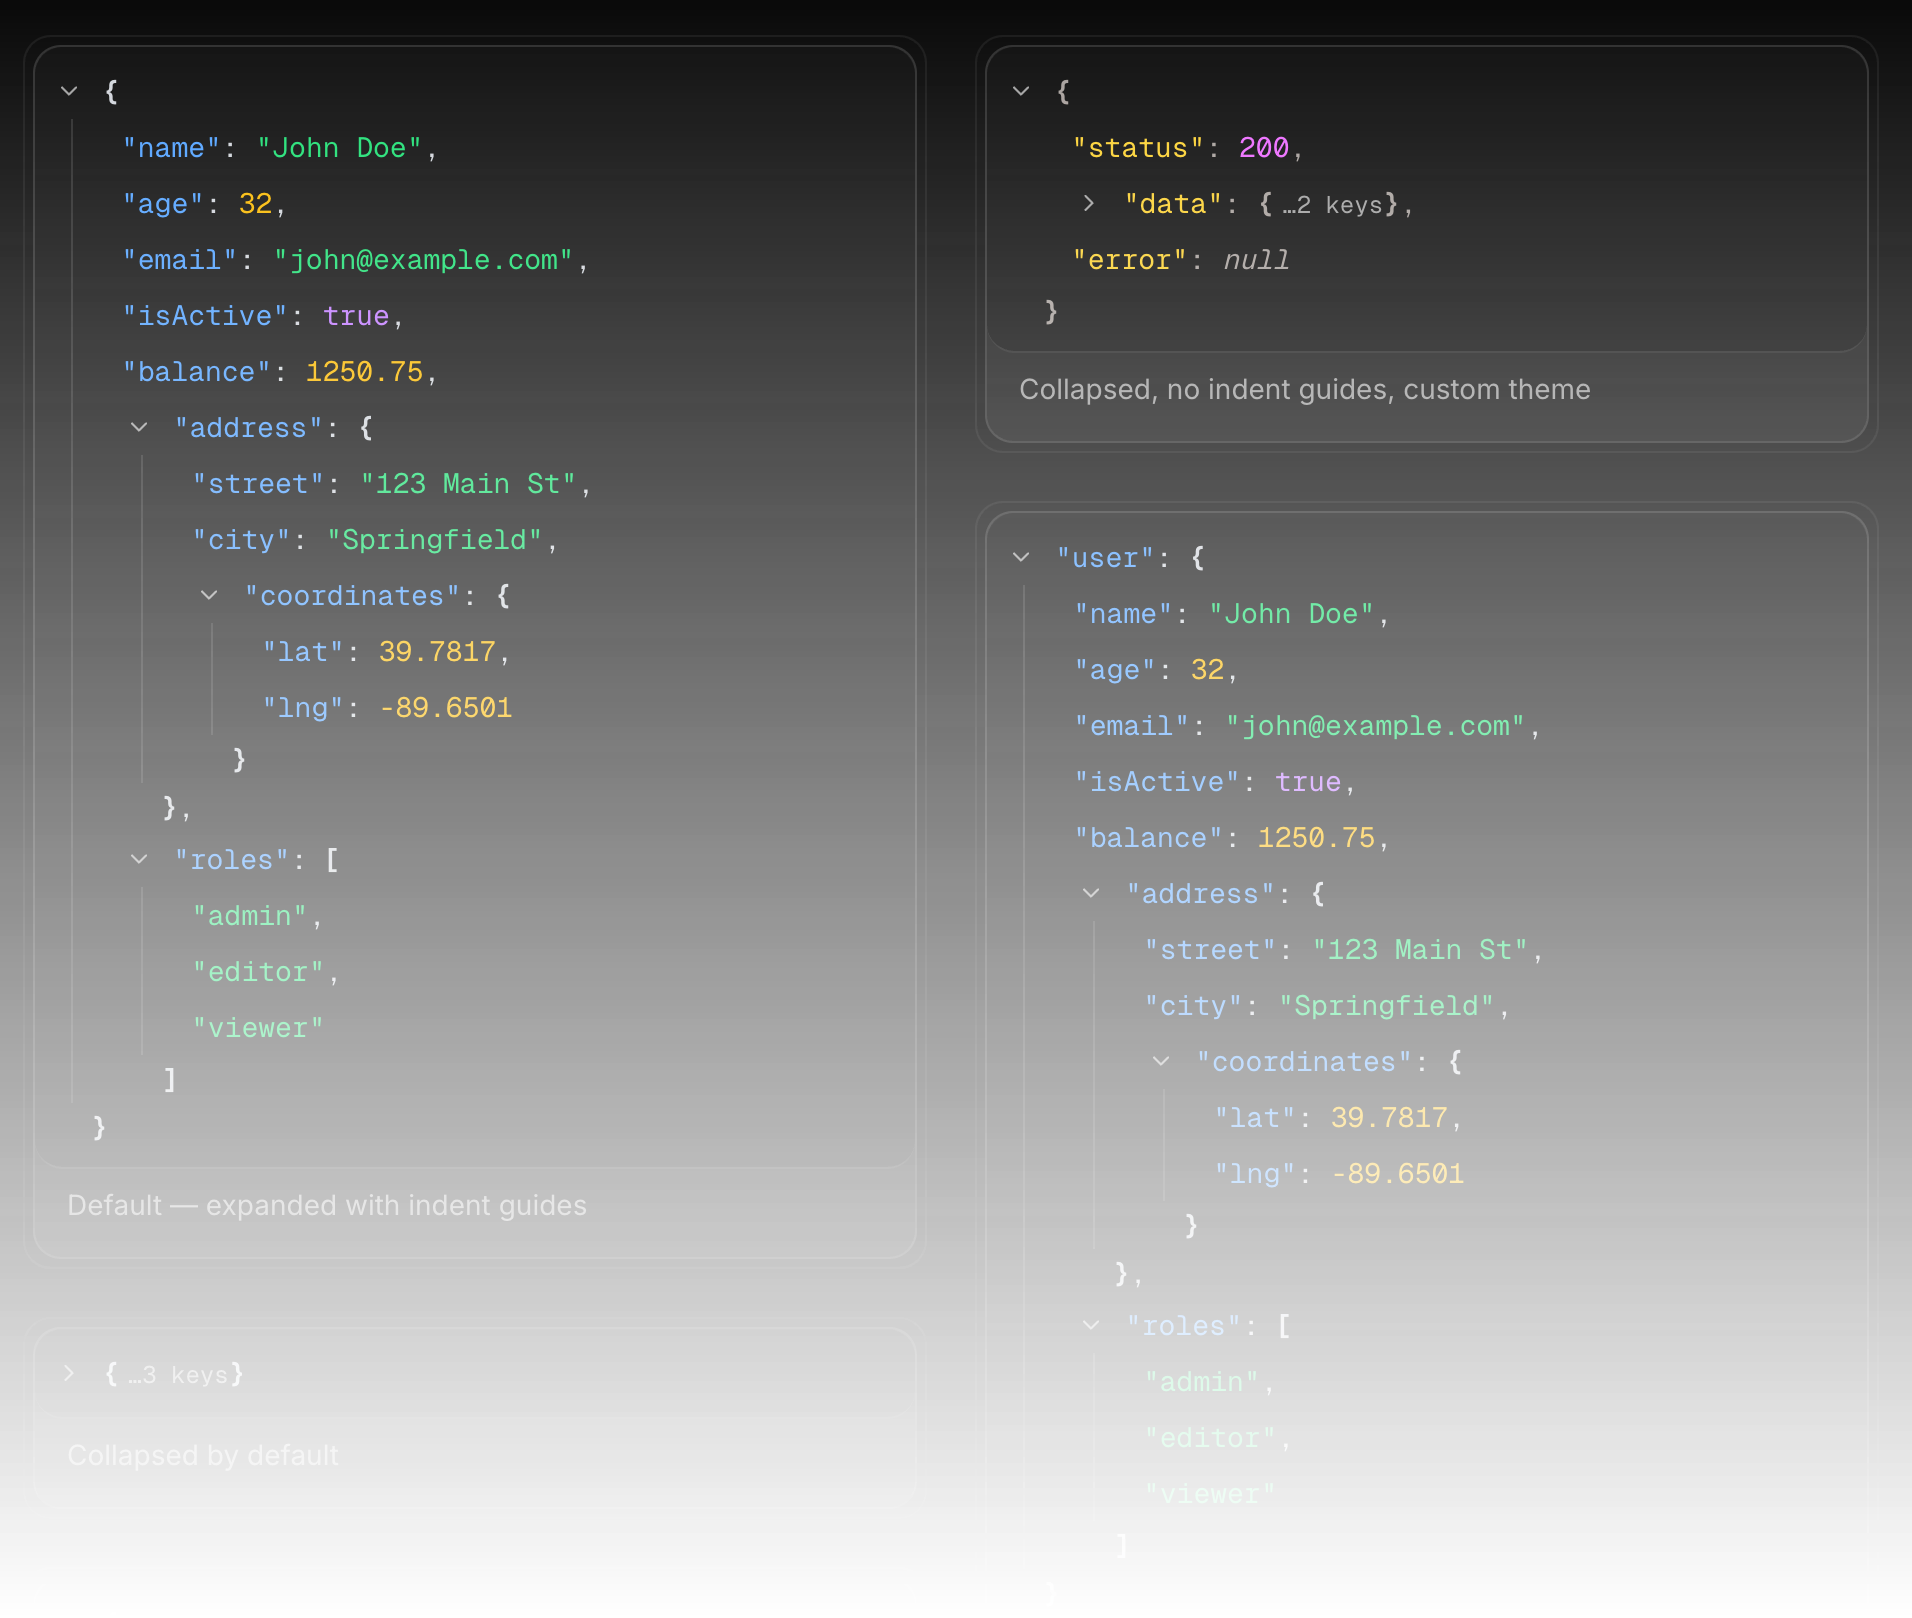The image size is (1912, 1618).
Task: Click the "editor" role under "user"
Action: 1210,1438
